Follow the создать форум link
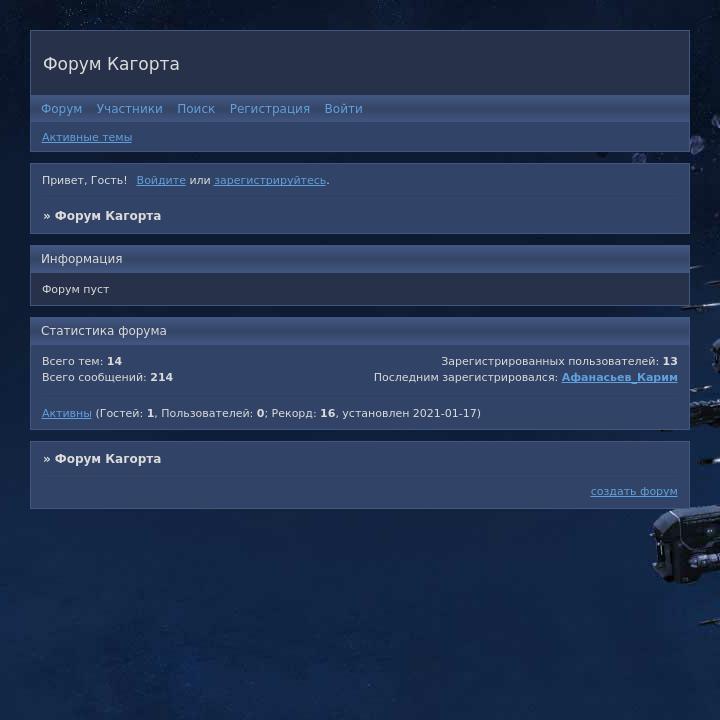This screenshot has height=720, width=720. (634, 491)
